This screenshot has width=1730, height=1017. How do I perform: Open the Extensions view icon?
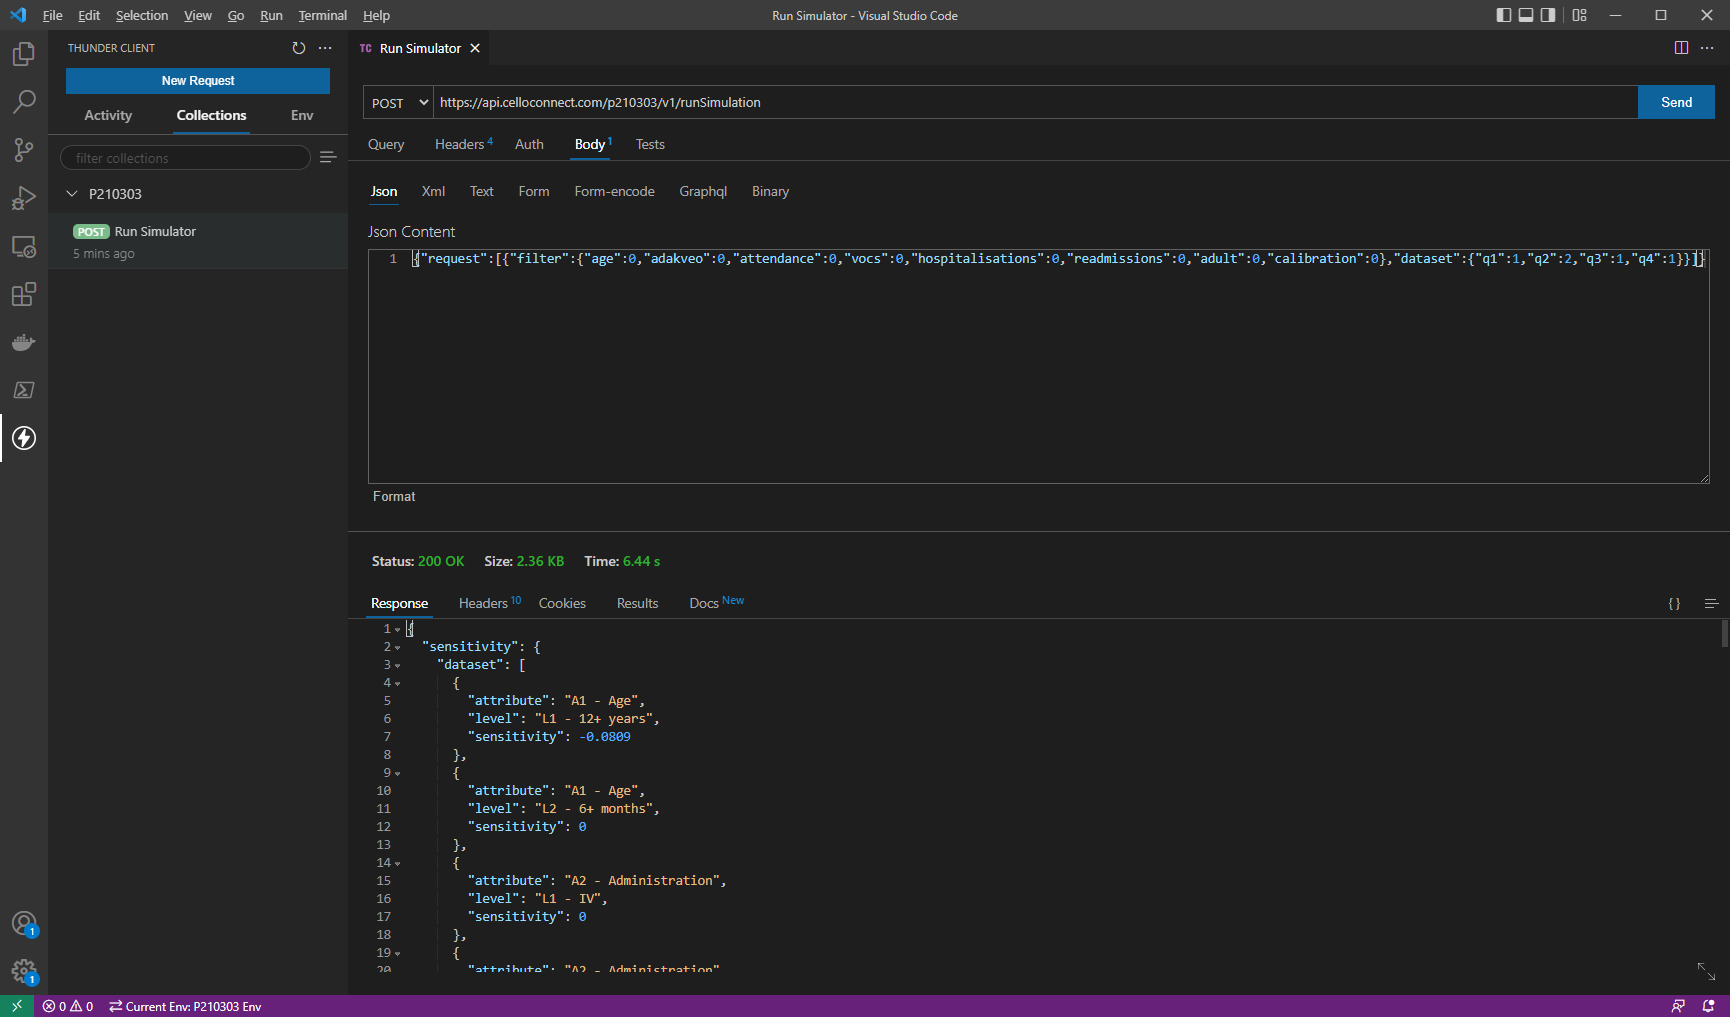(x=24, y=294)
